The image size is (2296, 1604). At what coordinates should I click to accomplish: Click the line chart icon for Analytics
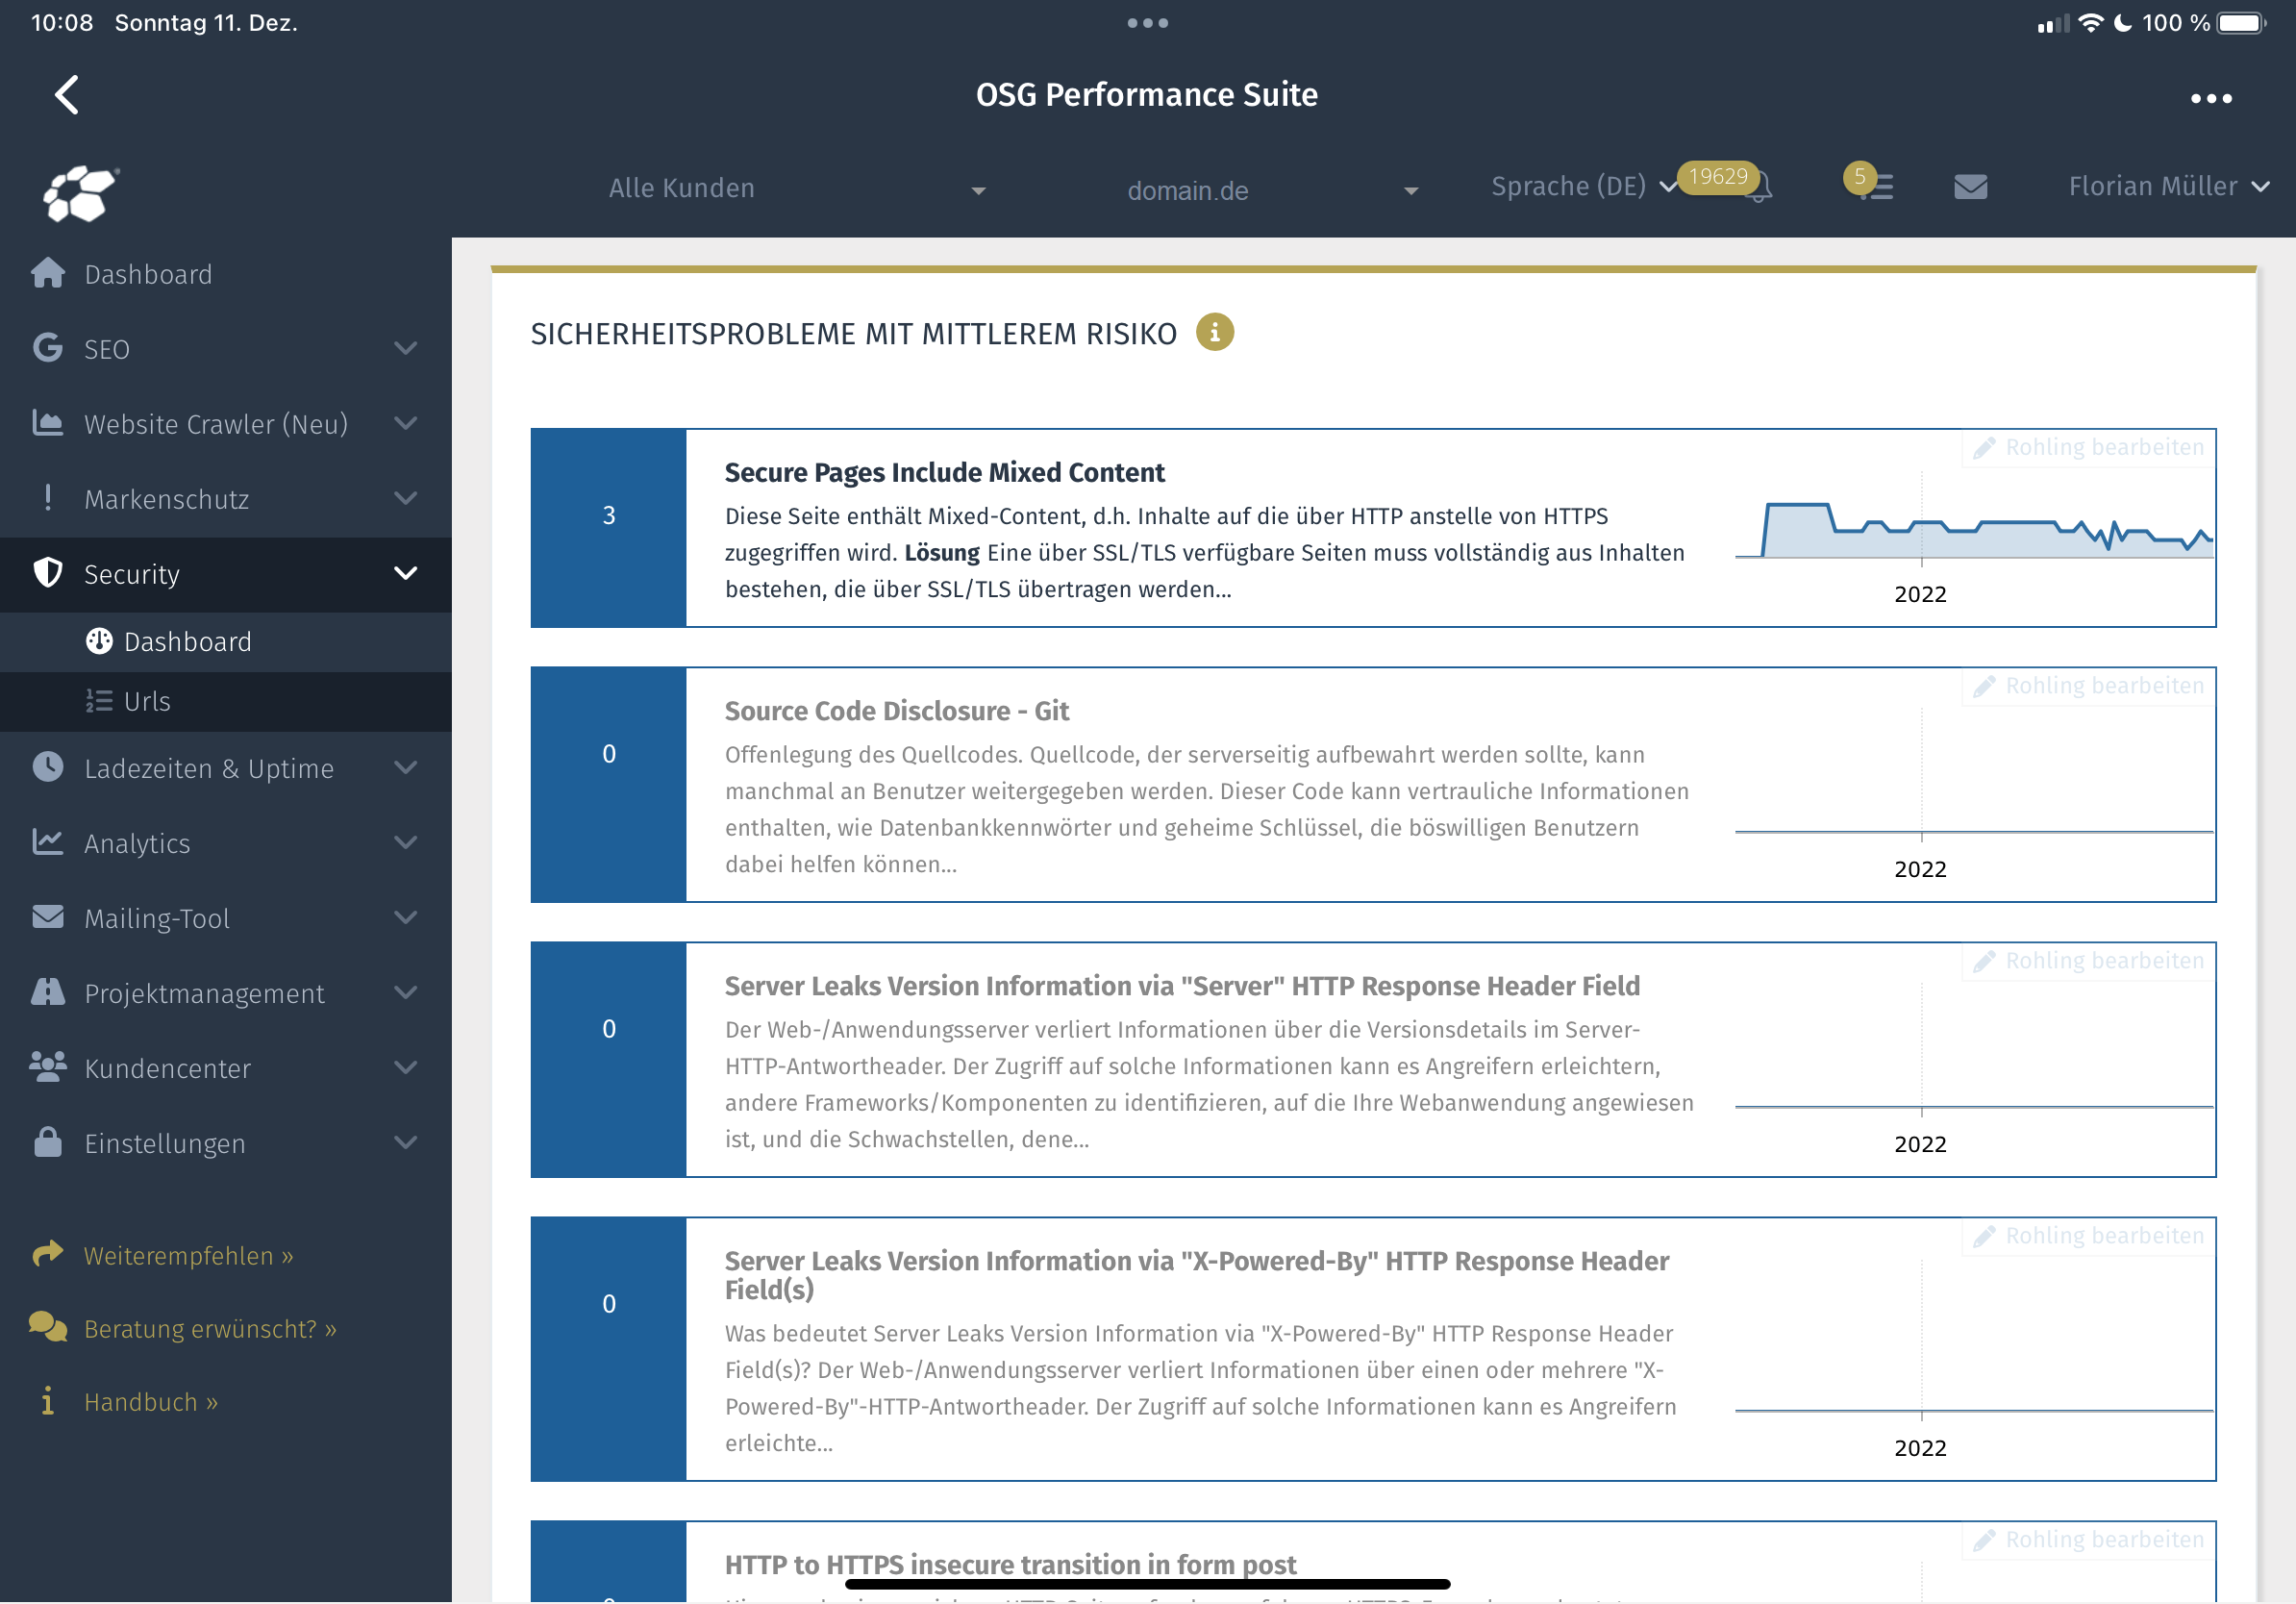(48, 842)
